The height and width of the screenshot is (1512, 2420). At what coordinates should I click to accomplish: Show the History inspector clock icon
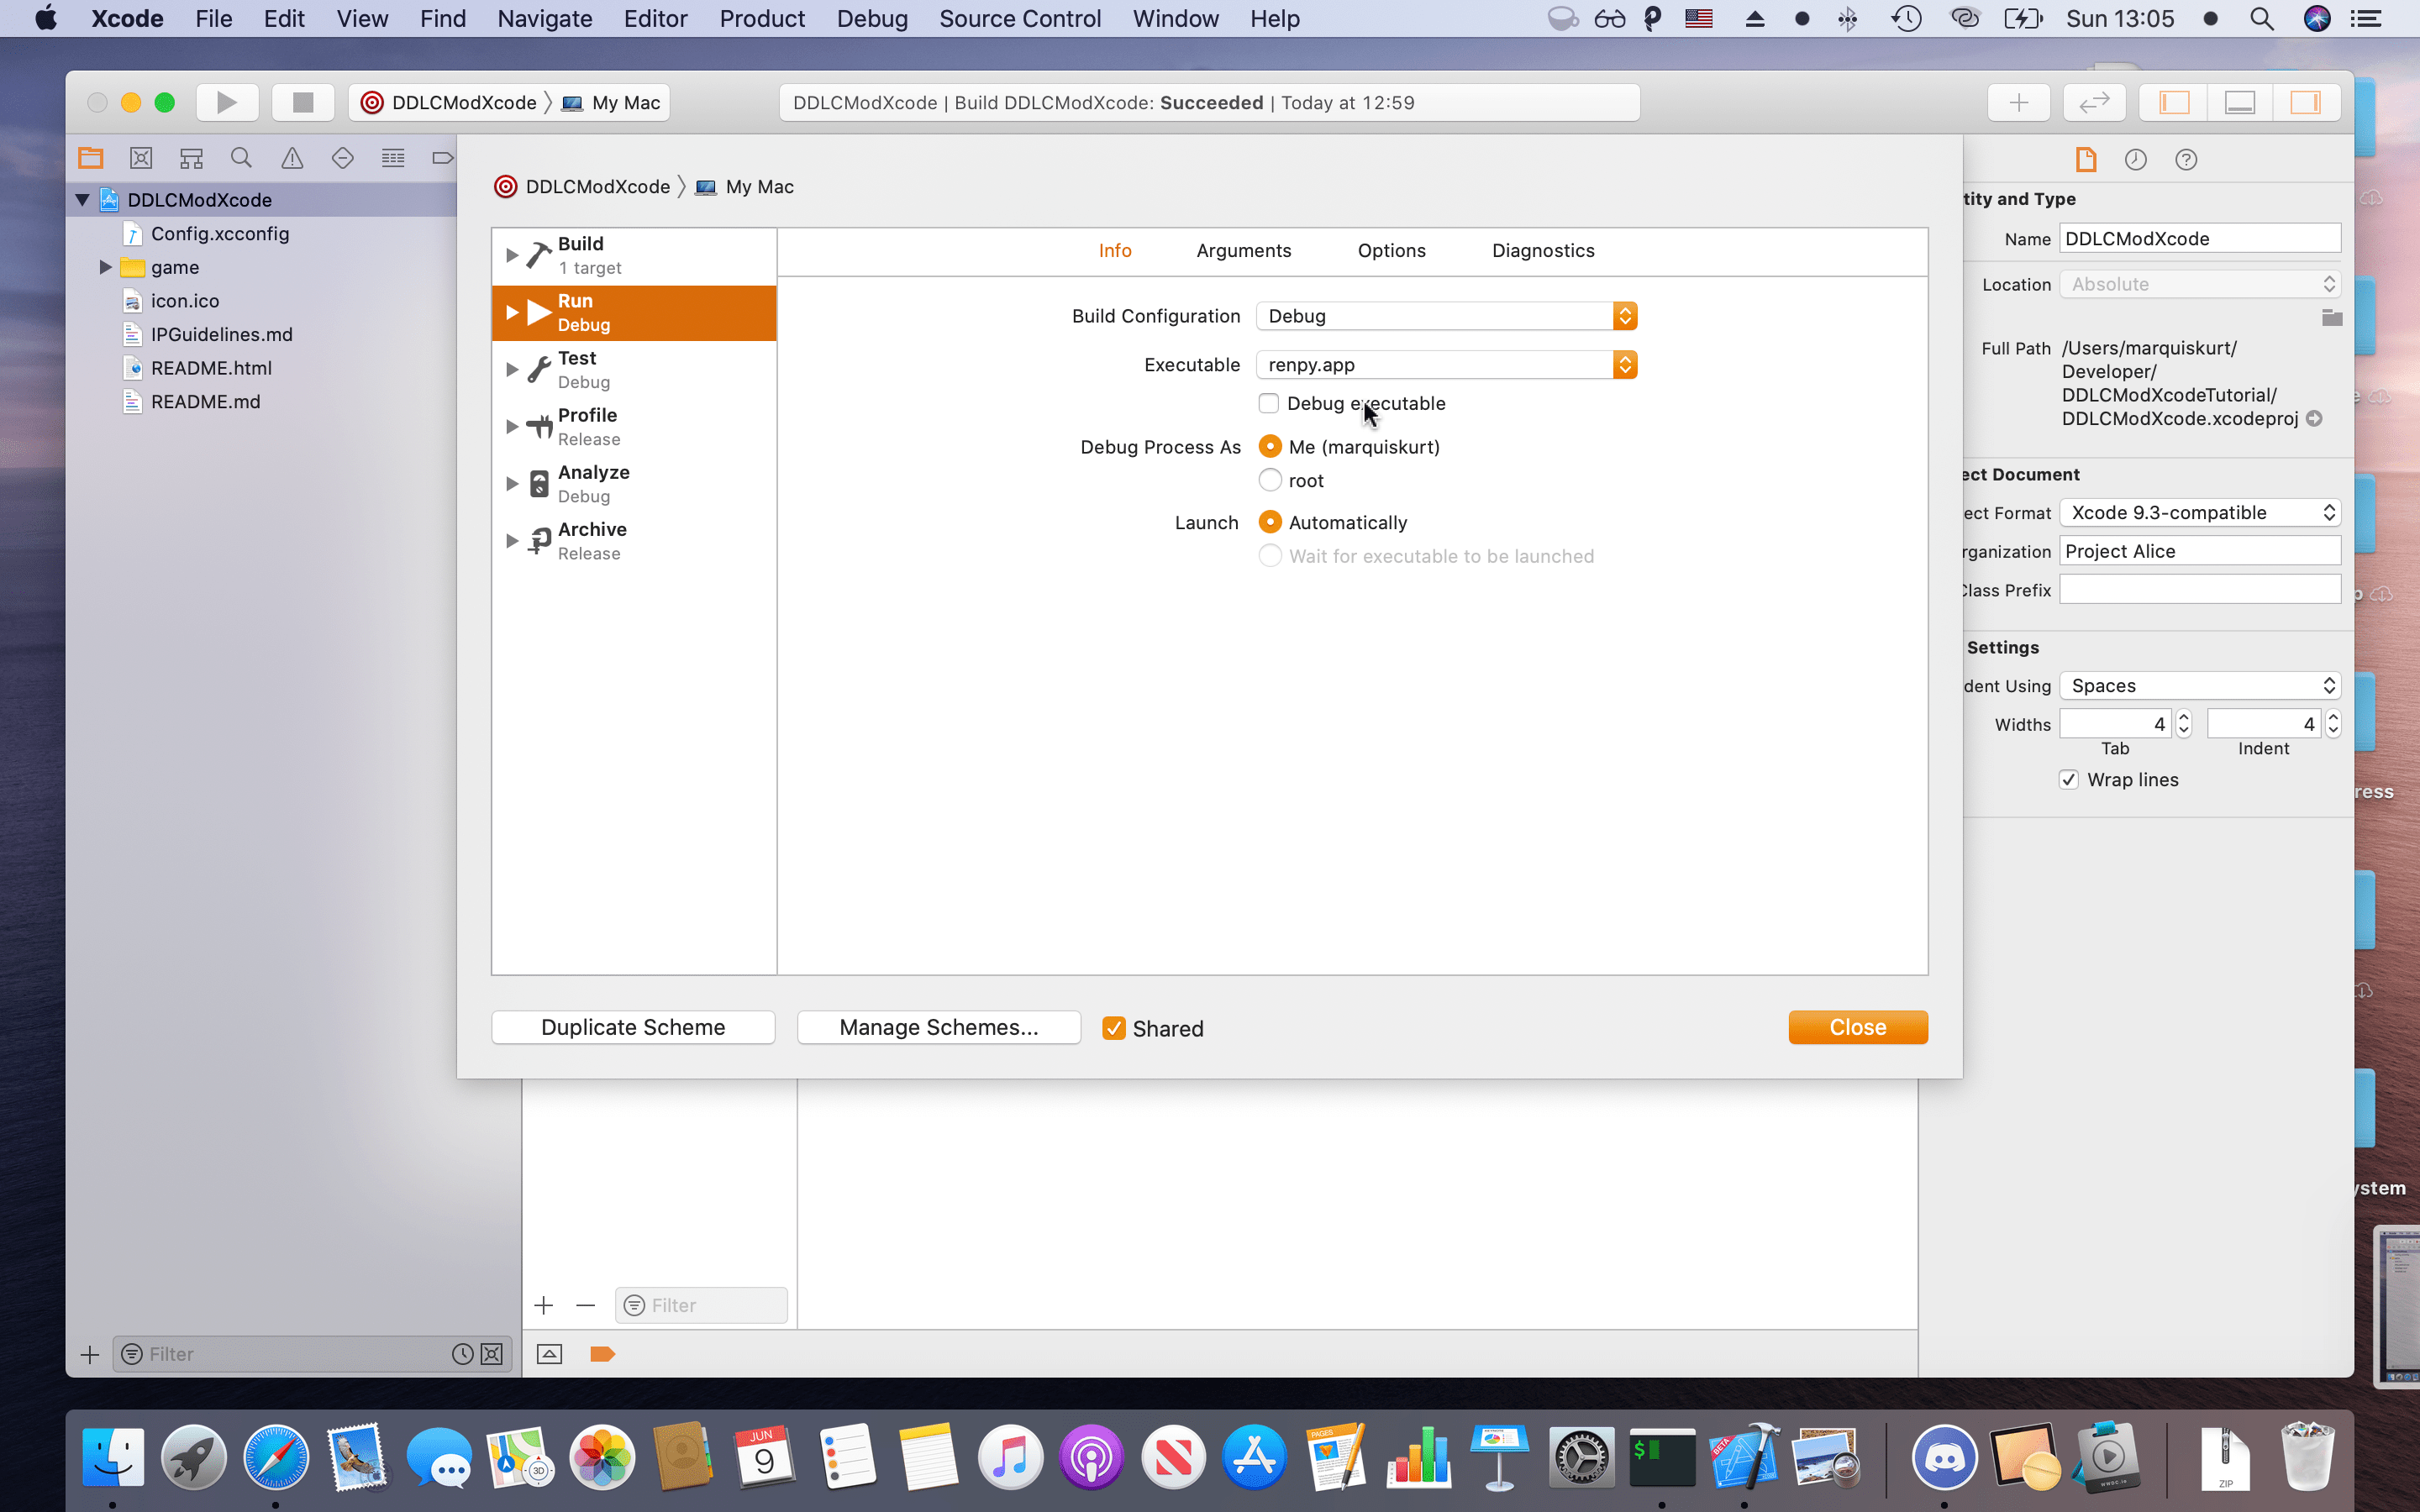[2136, 159]
